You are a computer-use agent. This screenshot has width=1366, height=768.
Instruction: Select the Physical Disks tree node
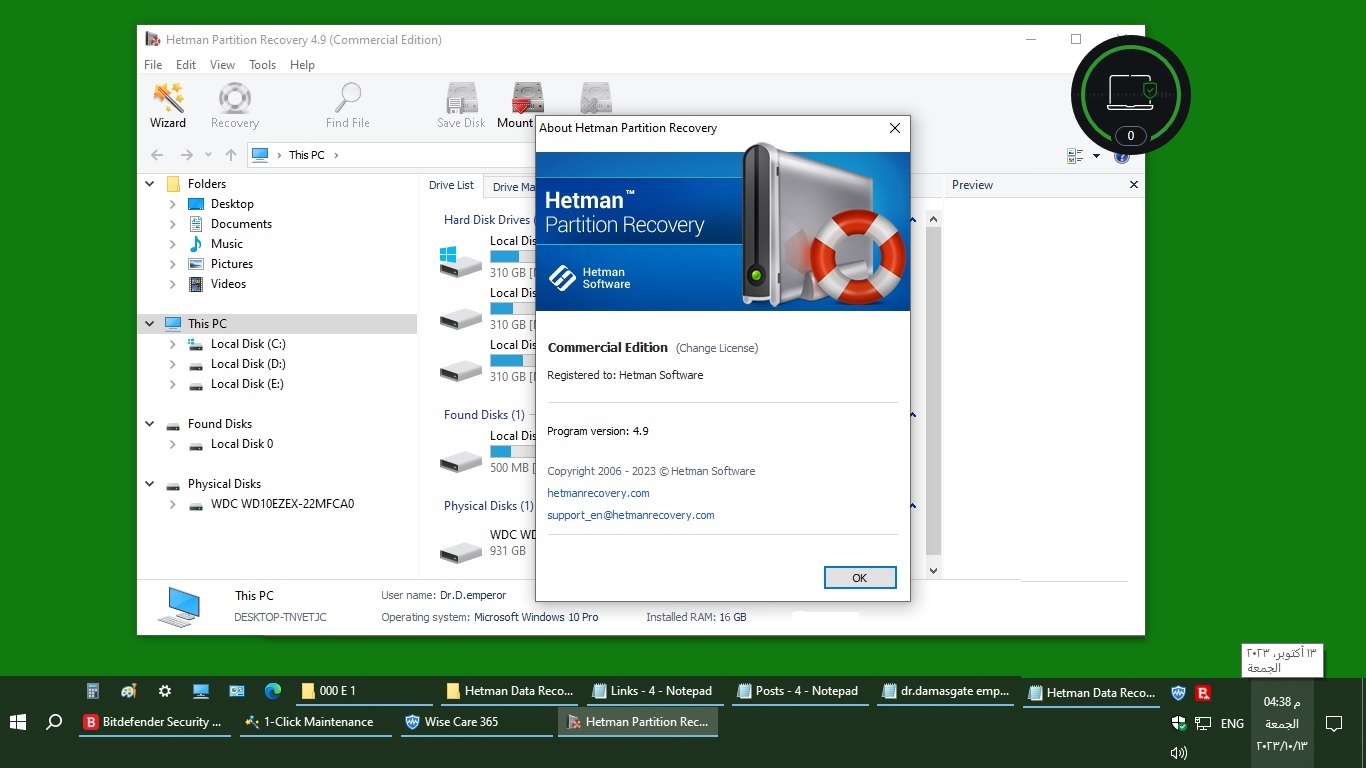coord(224,484)
